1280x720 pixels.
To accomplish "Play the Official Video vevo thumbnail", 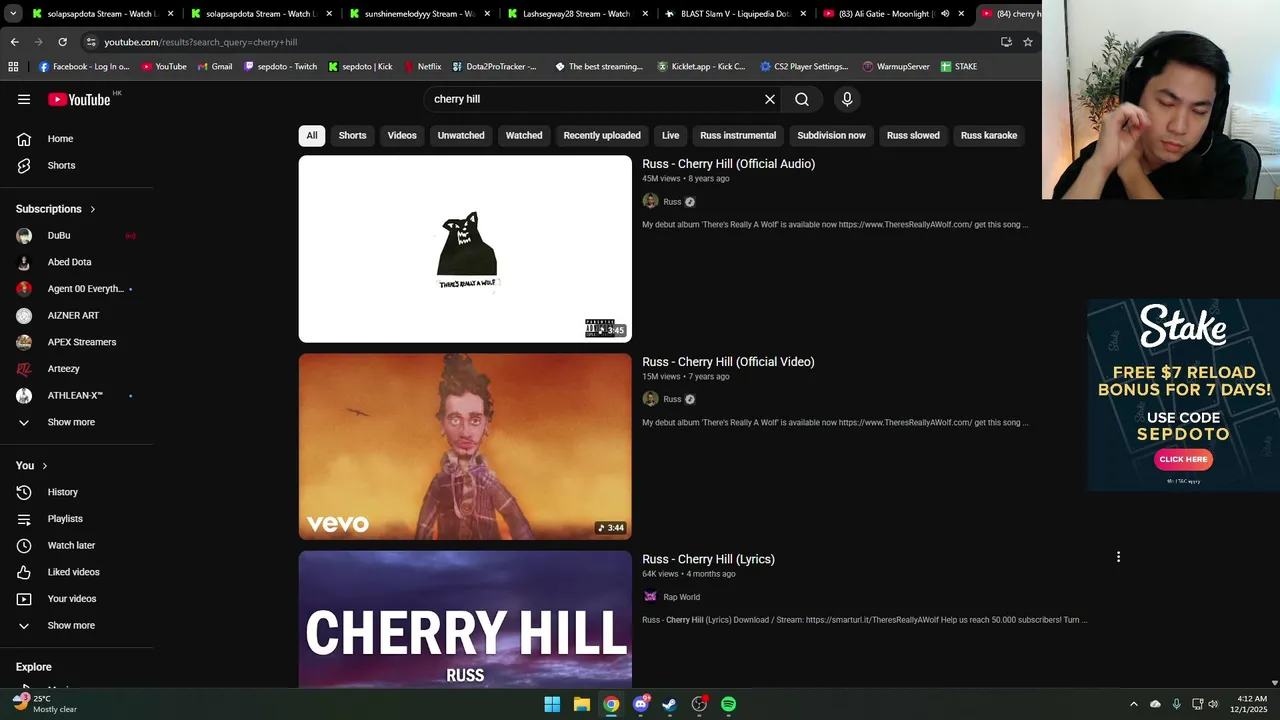I will pos(465,447).
